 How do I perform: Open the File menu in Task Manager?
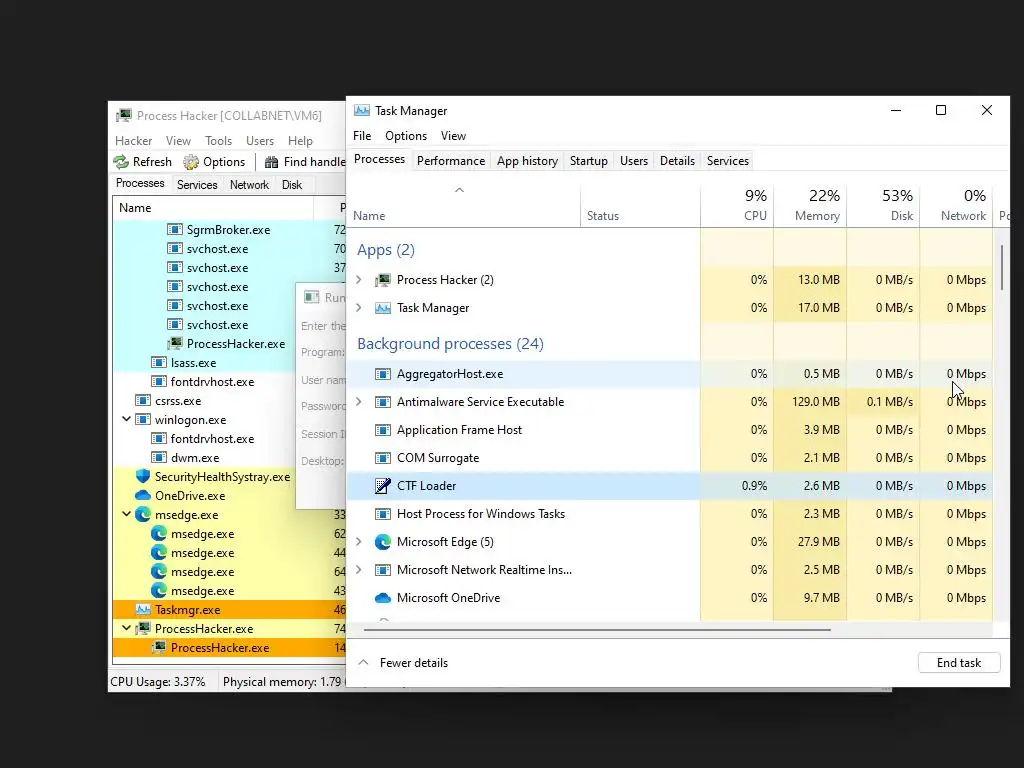[x=362, y=136]
